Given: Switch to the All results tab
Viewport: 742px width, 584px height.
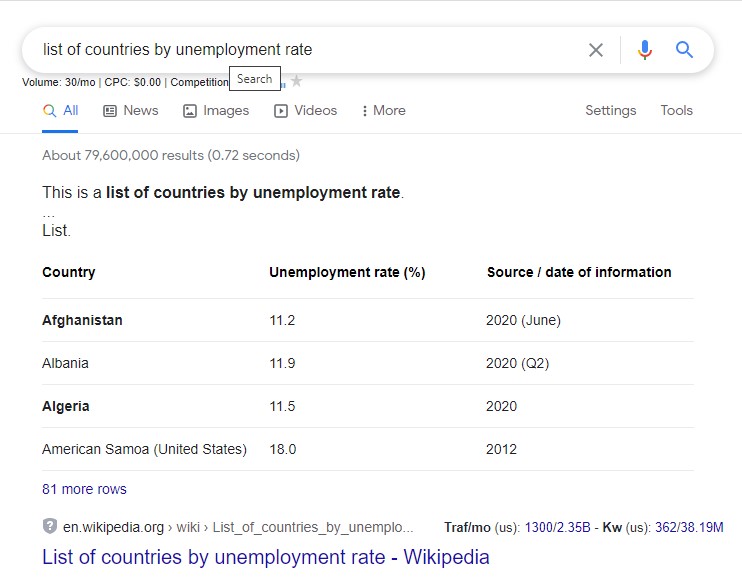Looking at the screenshot, I should coord(60,111).
